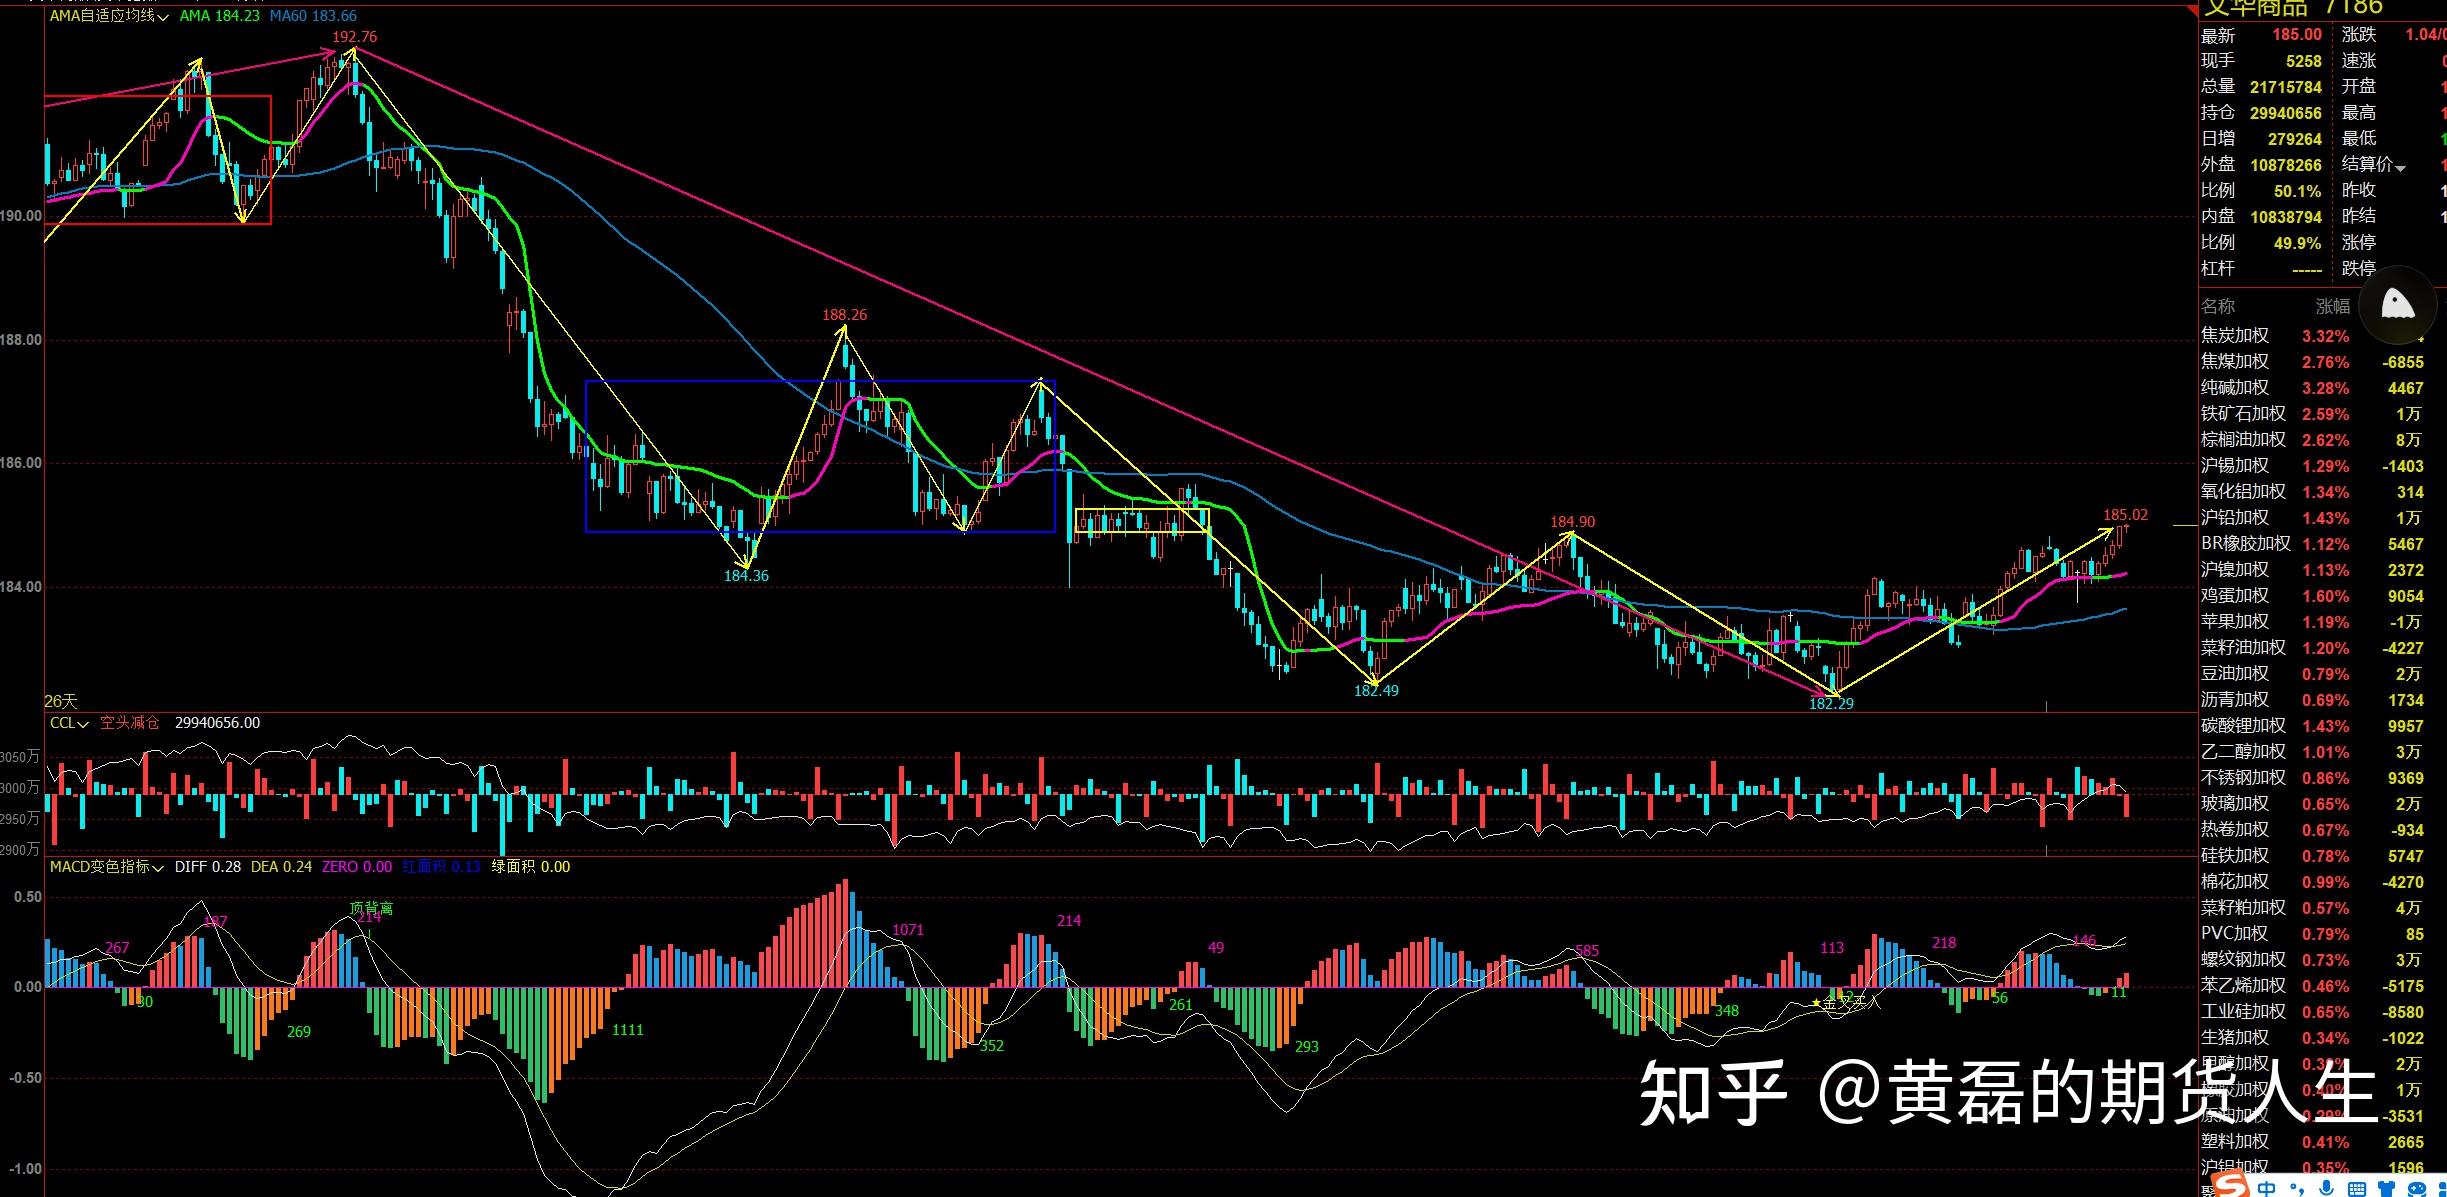Sort list by the 名称 column header
This screenshot has width=2447, height=1197.
click(x=2218, y=306)
